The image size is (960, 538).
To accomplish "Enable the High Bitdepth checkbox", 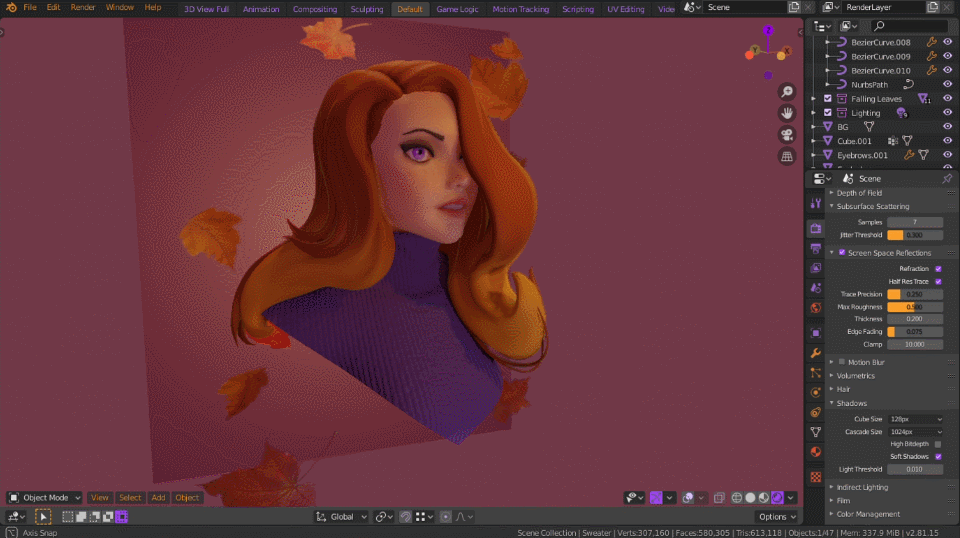I will click(939, 444).
